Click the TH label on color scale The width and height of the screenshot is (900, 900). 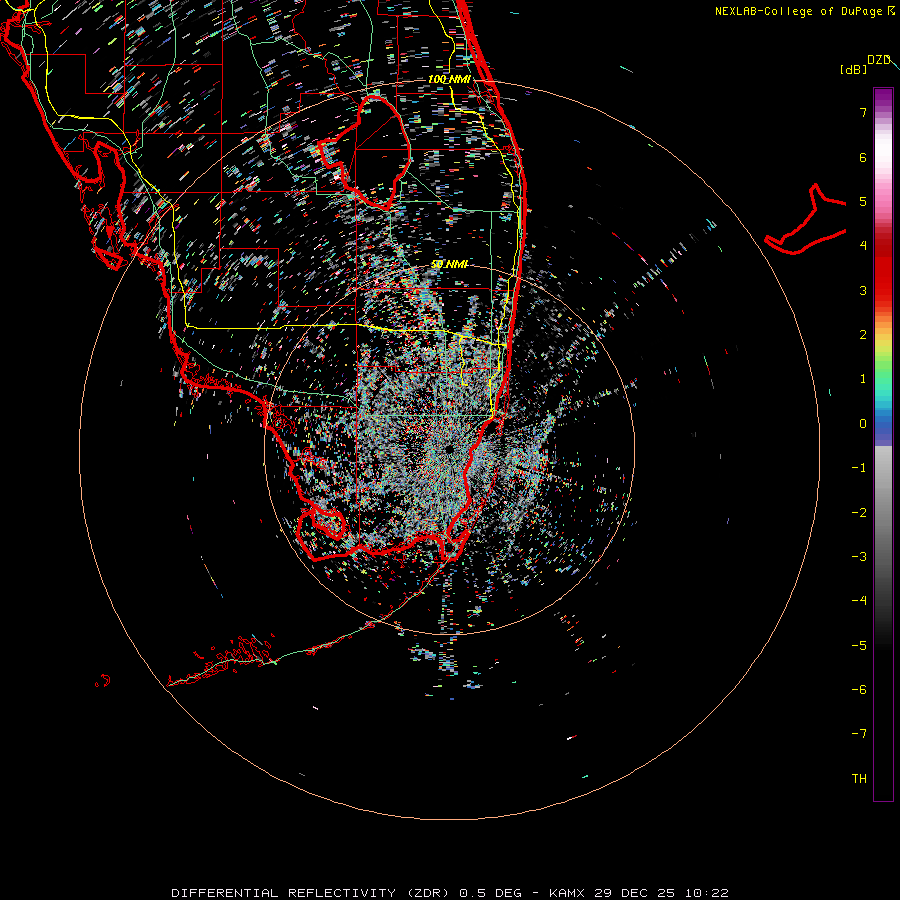pos(859,779)
